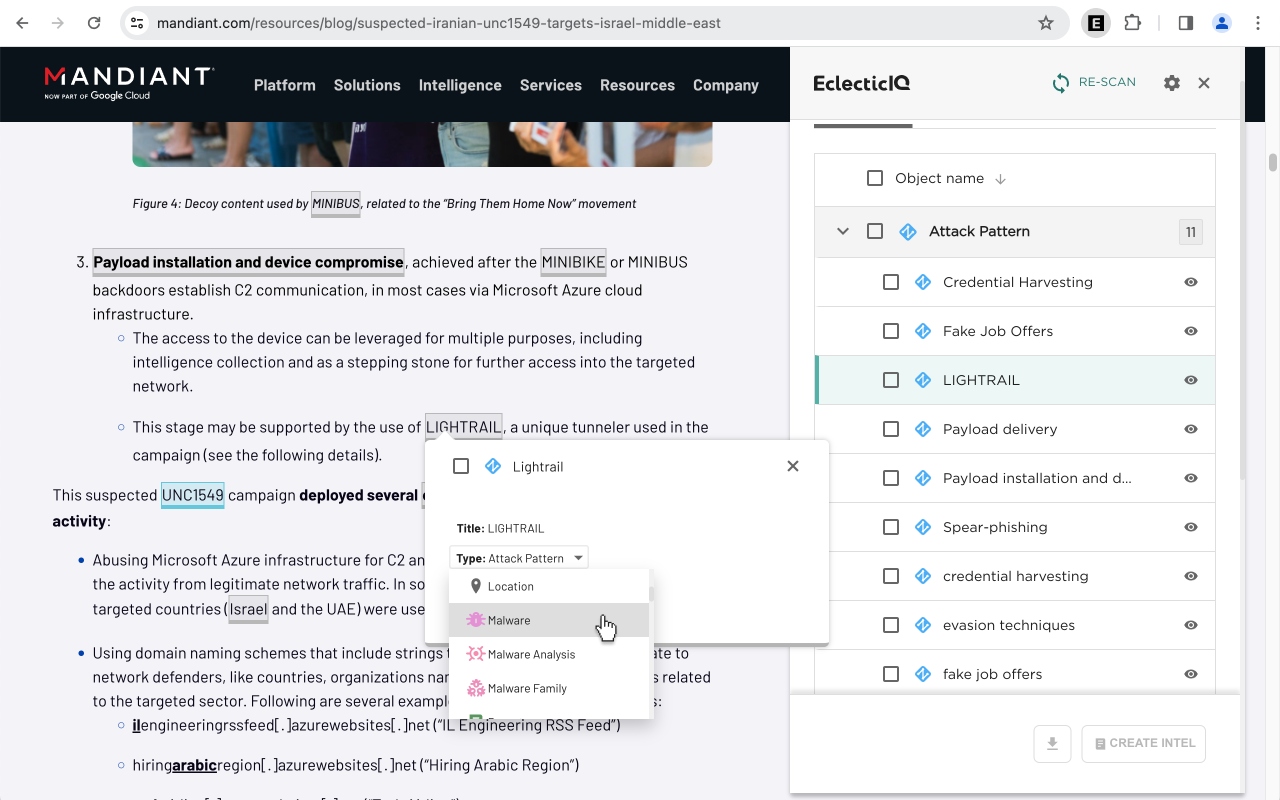The height and width of the screenshot is (800, 1280).
Task: Check the Attack Pattern group checkbox
Action: 875,231
